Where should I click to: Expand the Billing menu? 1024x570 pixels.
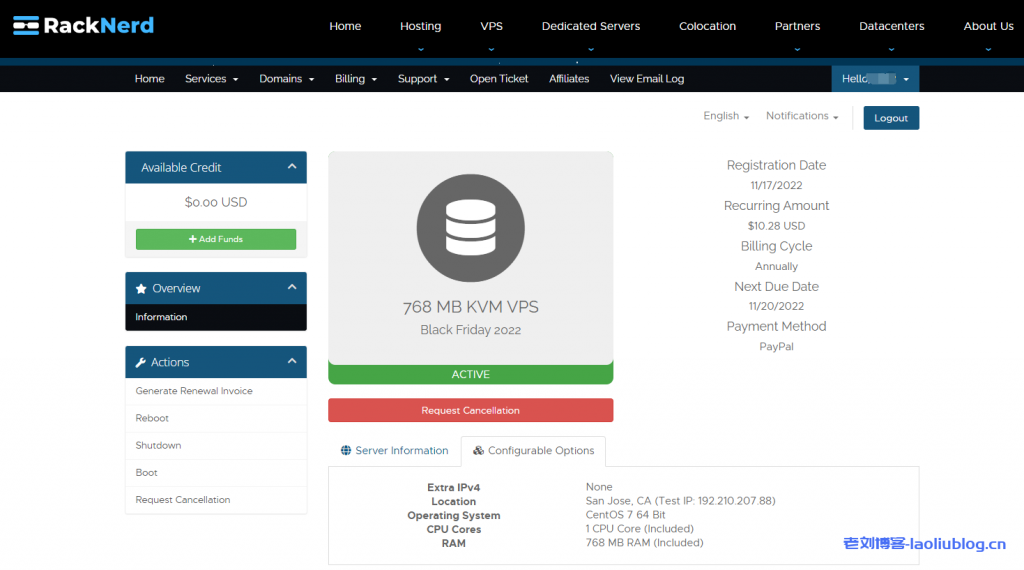[x=355, y=79]
